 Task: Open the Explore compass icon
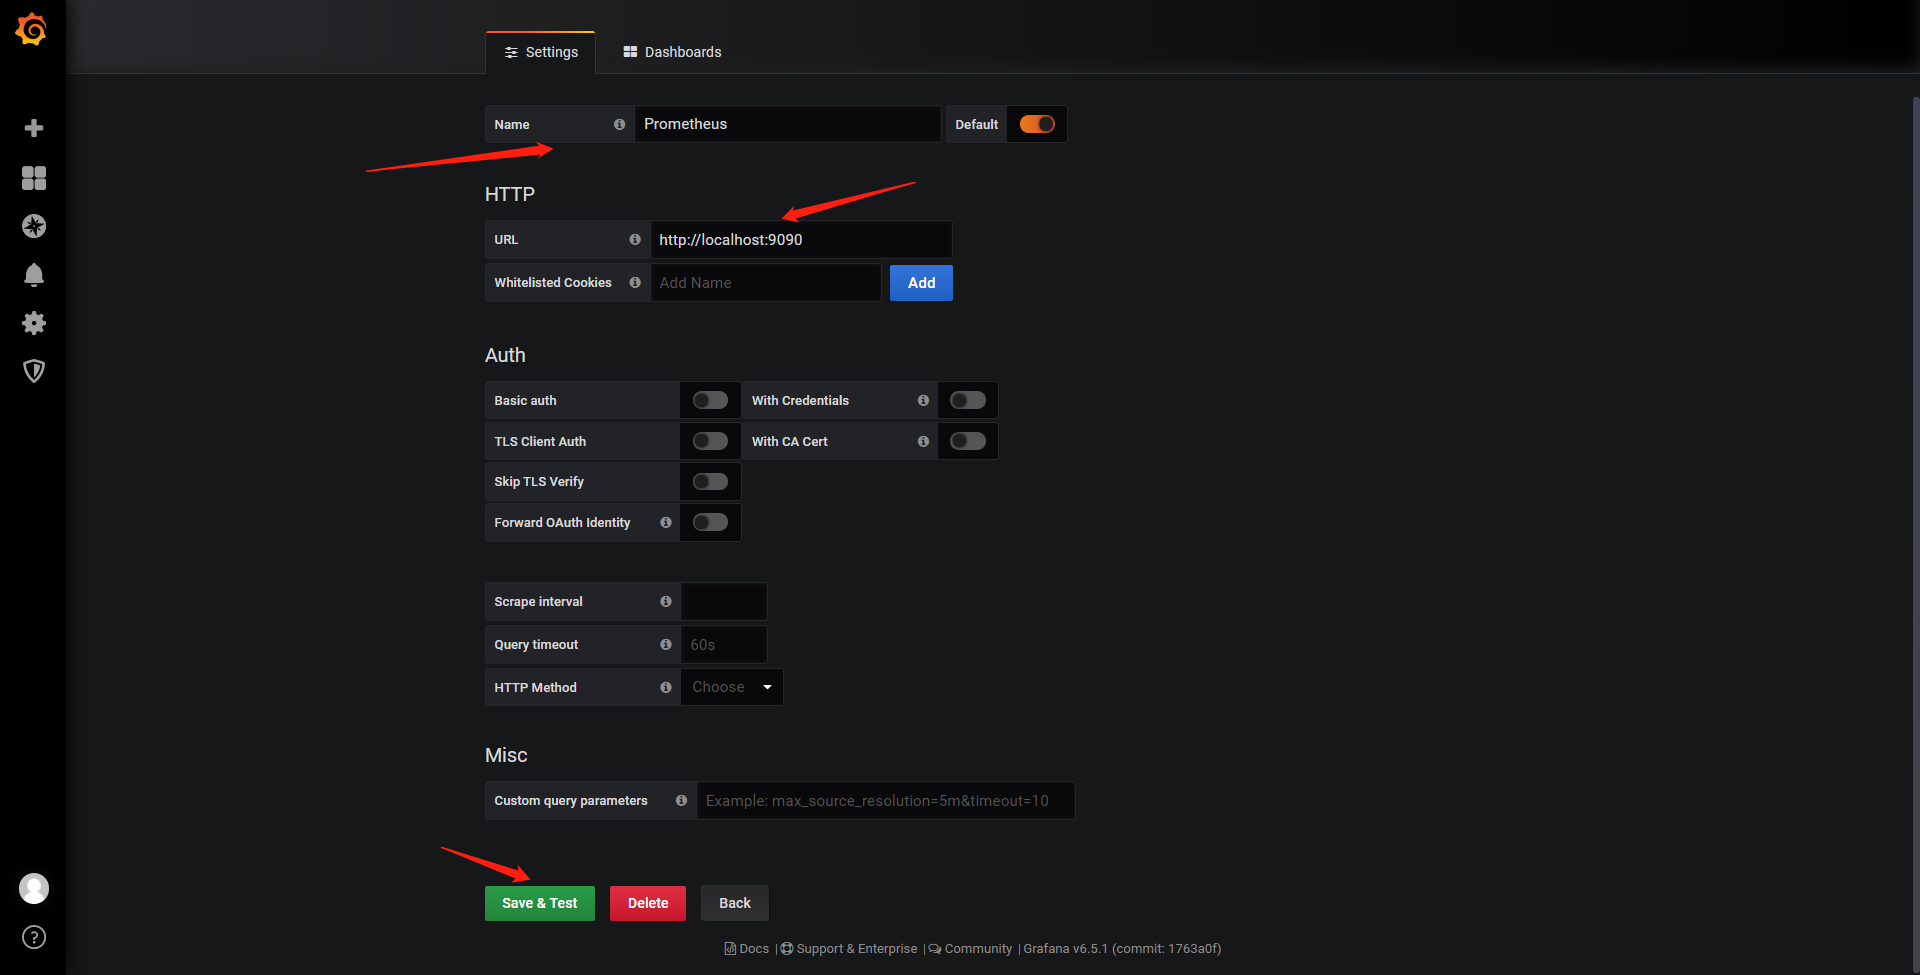[34, 226]
